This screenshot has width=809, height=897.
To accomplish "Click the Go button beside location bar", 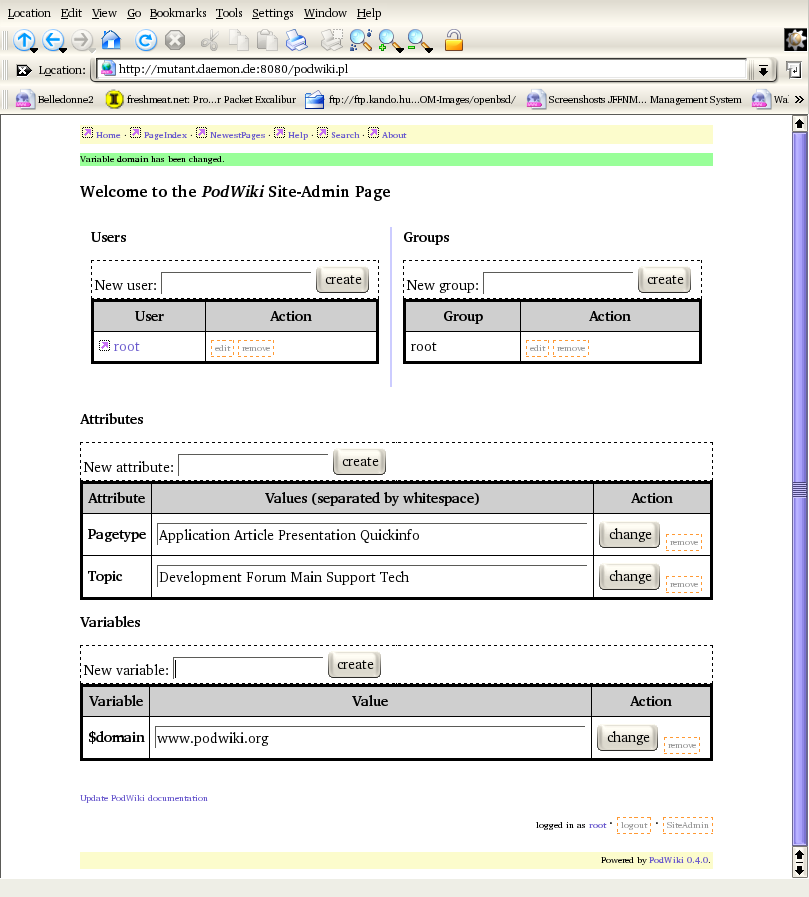I will (793, 70).
